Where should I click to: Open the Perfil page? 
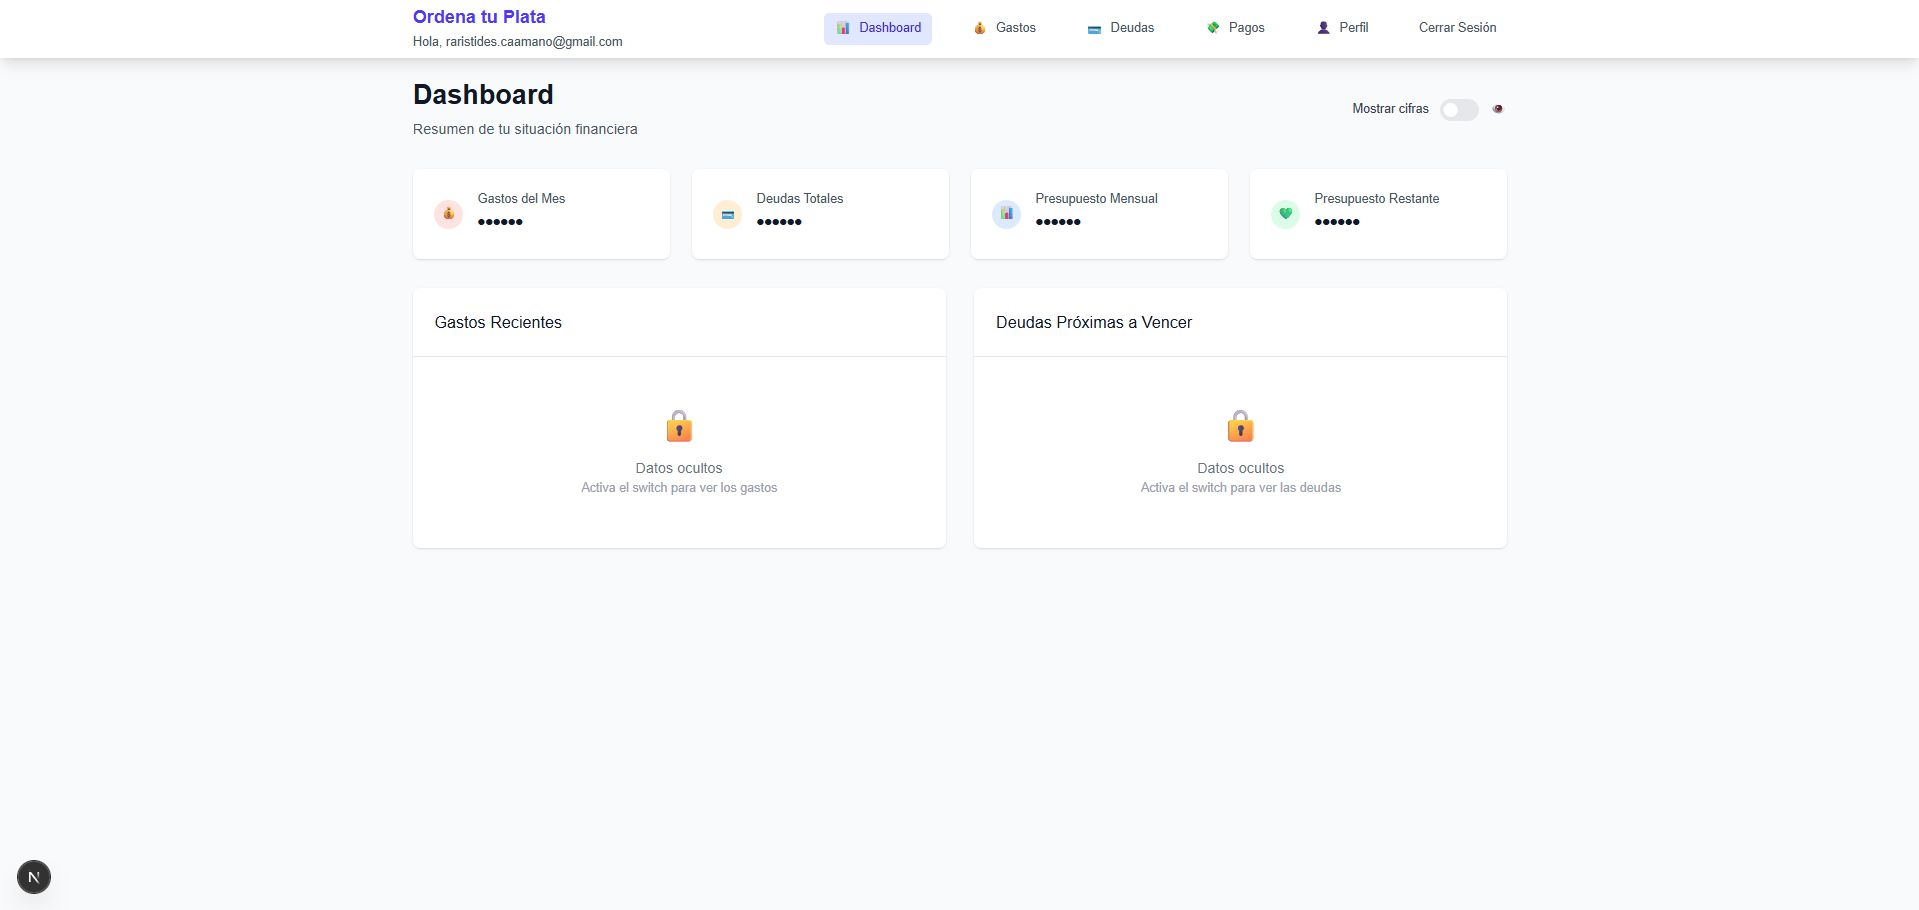click(x=1342, y=28)
